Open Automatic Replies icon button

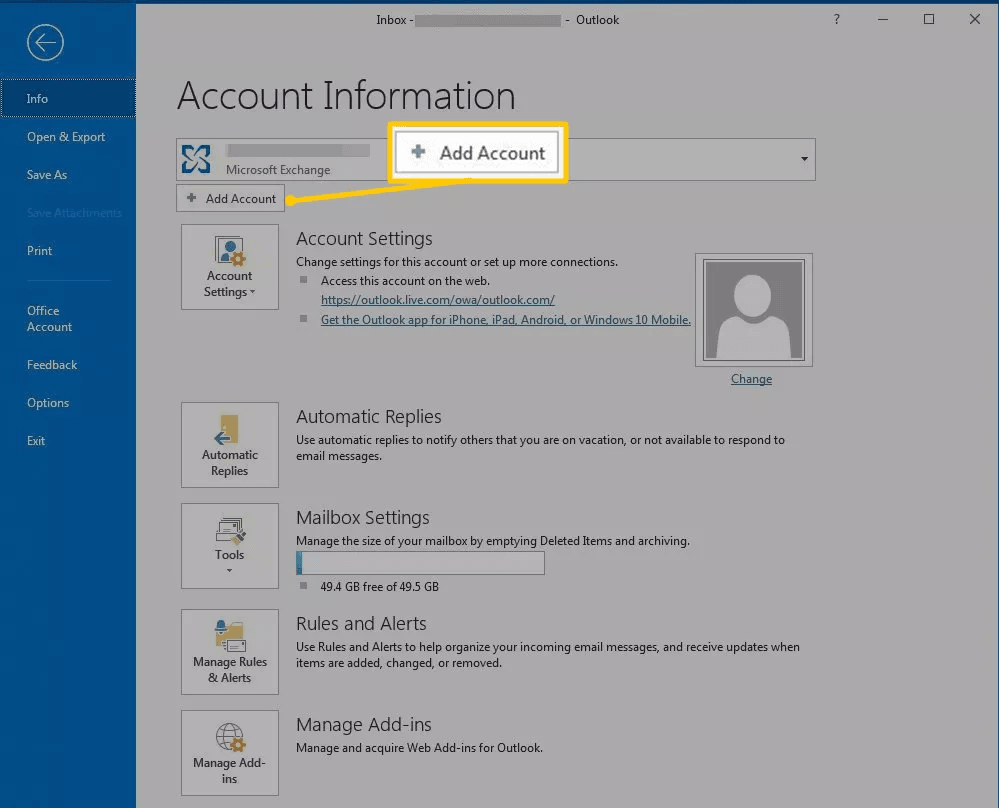coord(230,445)
